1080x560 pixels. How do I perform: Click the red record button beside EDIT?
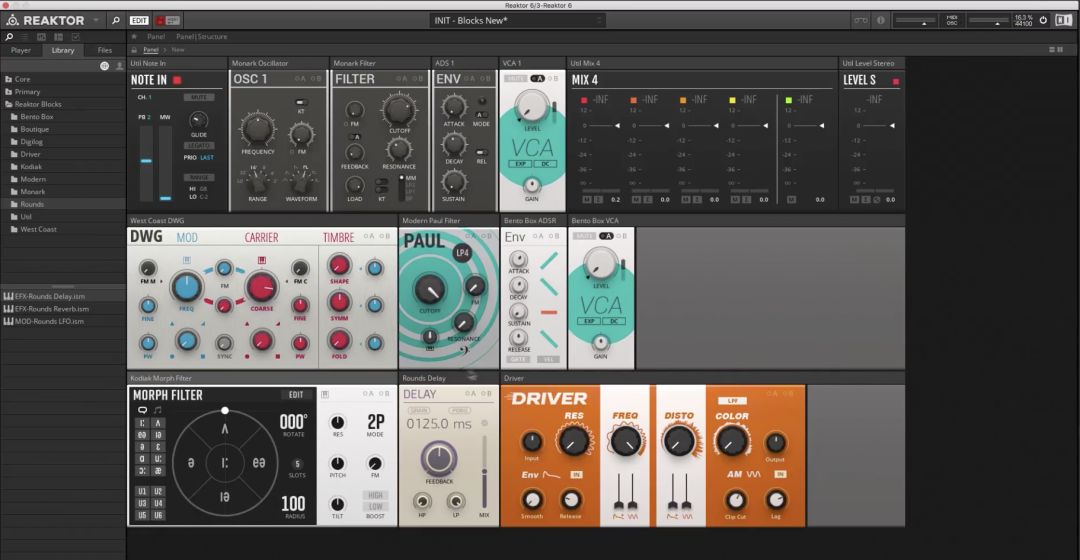160,20
